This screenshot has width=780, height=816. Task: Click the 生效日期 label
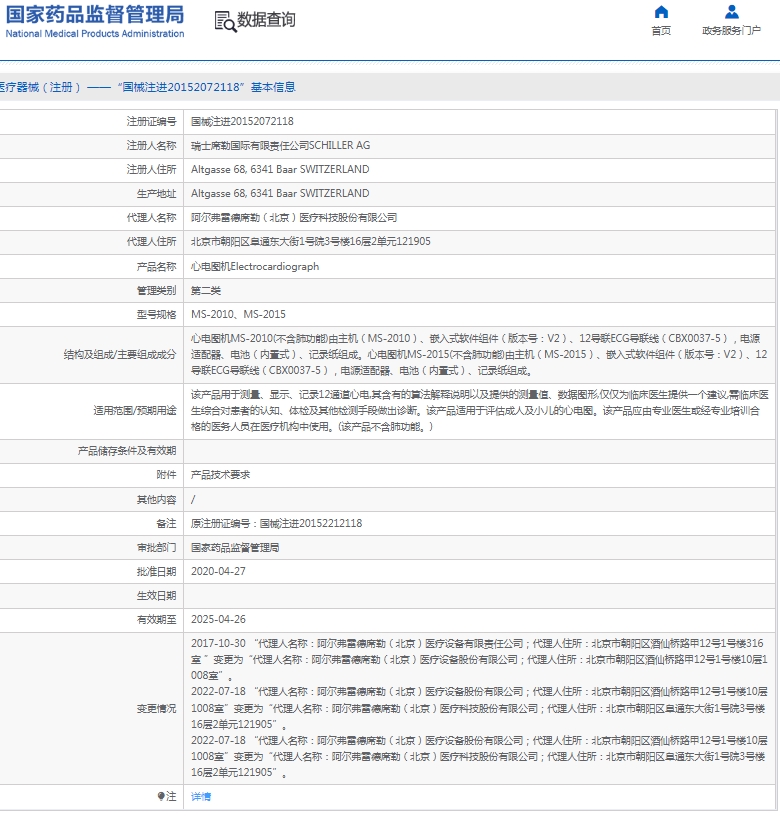[157, 595]
